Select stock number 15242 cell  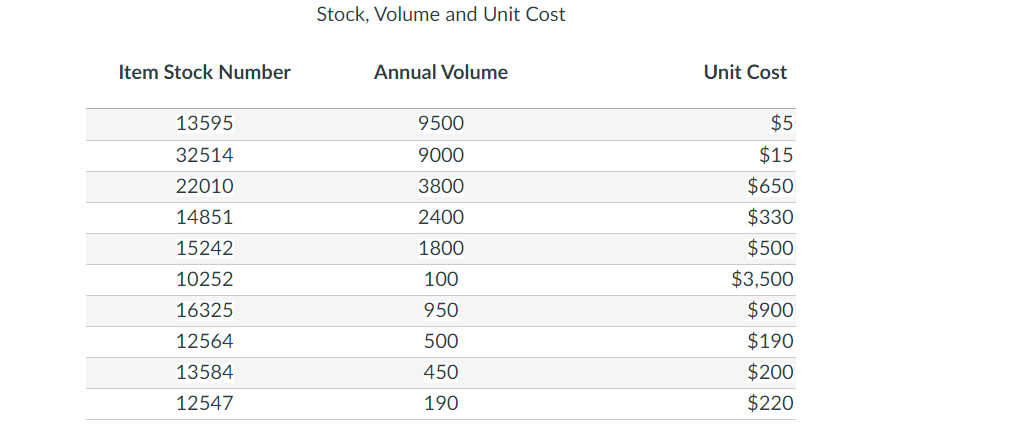coord(204,248)
